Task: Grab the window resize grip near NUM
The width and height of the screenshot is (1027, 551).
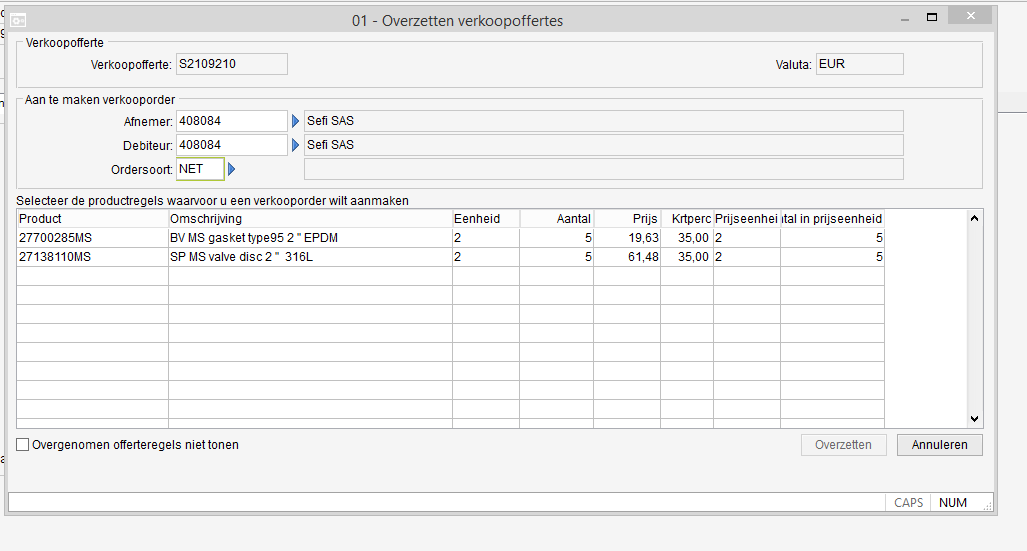Action: click(x=988, y=505)
